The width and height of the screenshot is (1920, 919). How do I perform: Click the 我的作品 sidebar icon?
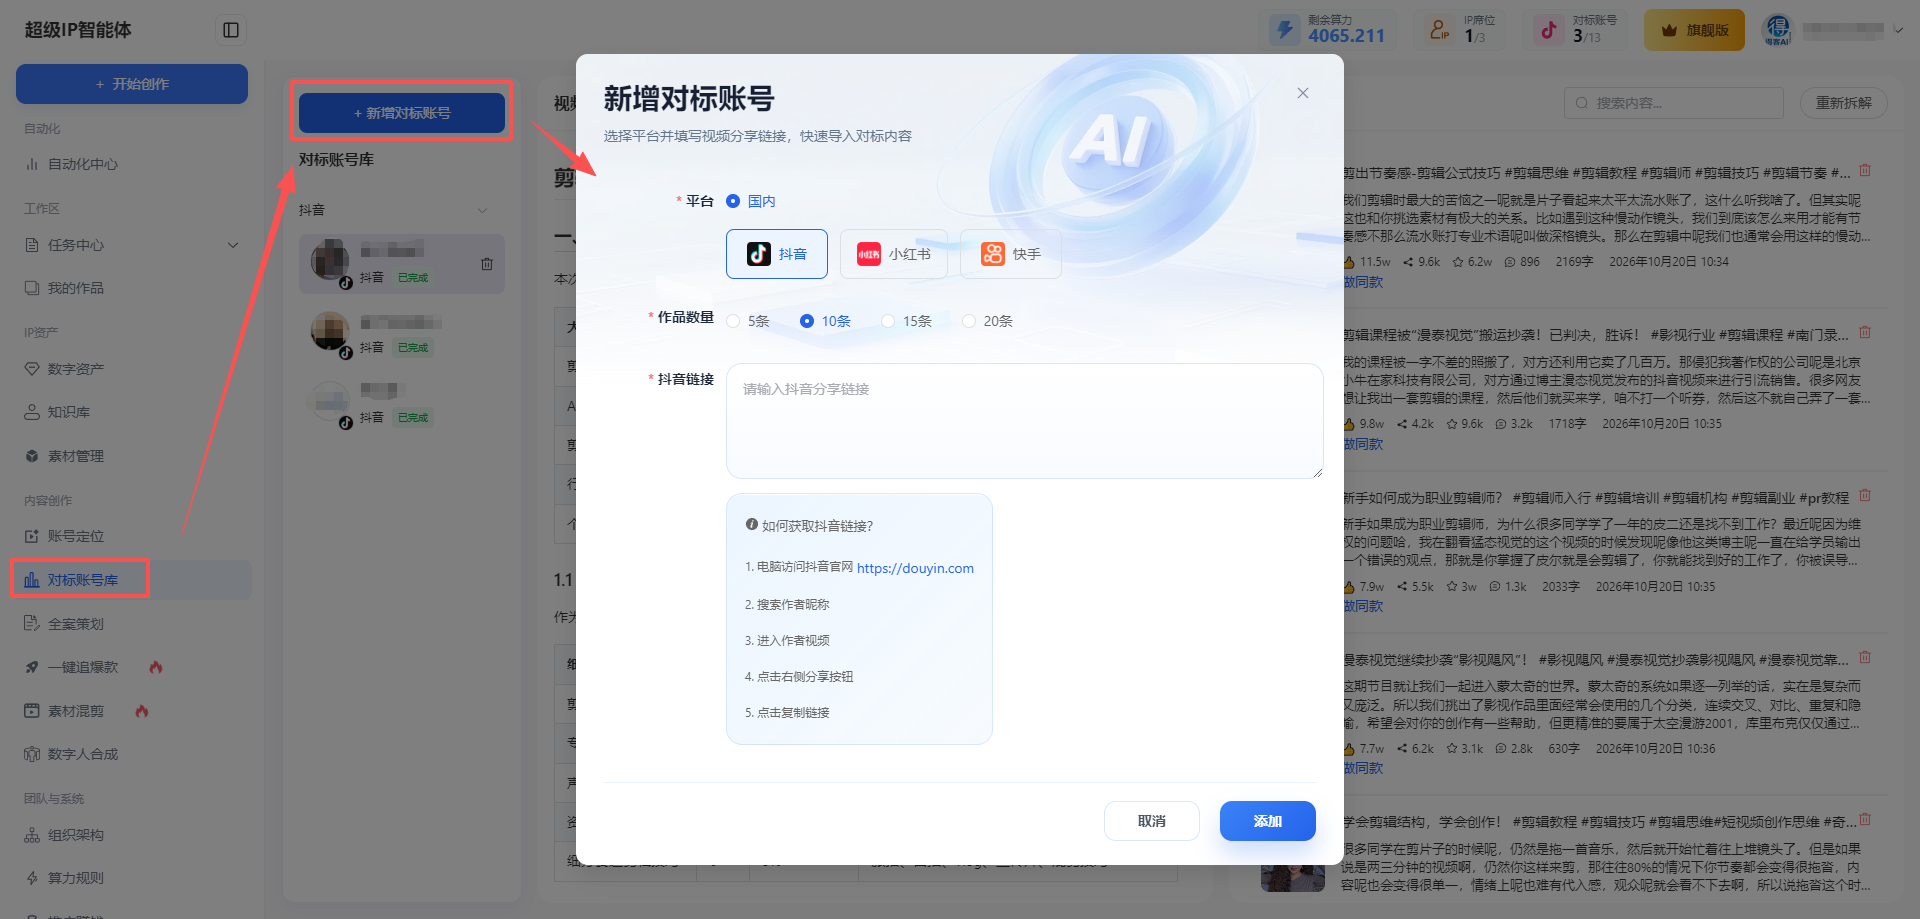(32, 288)
